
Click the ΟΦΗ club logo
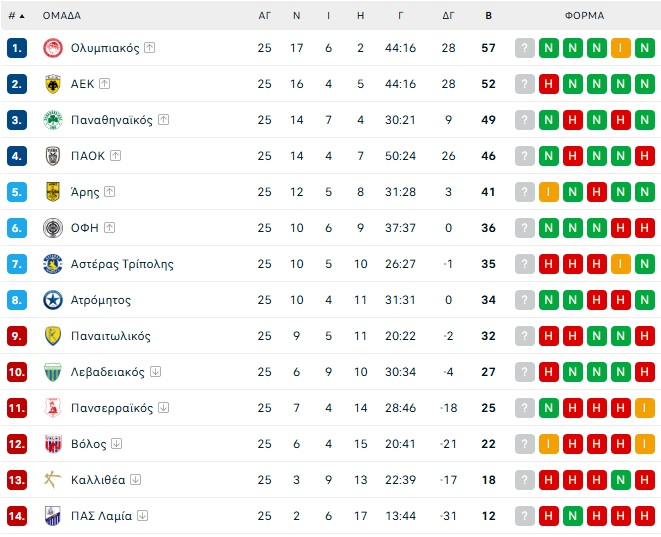52,228
